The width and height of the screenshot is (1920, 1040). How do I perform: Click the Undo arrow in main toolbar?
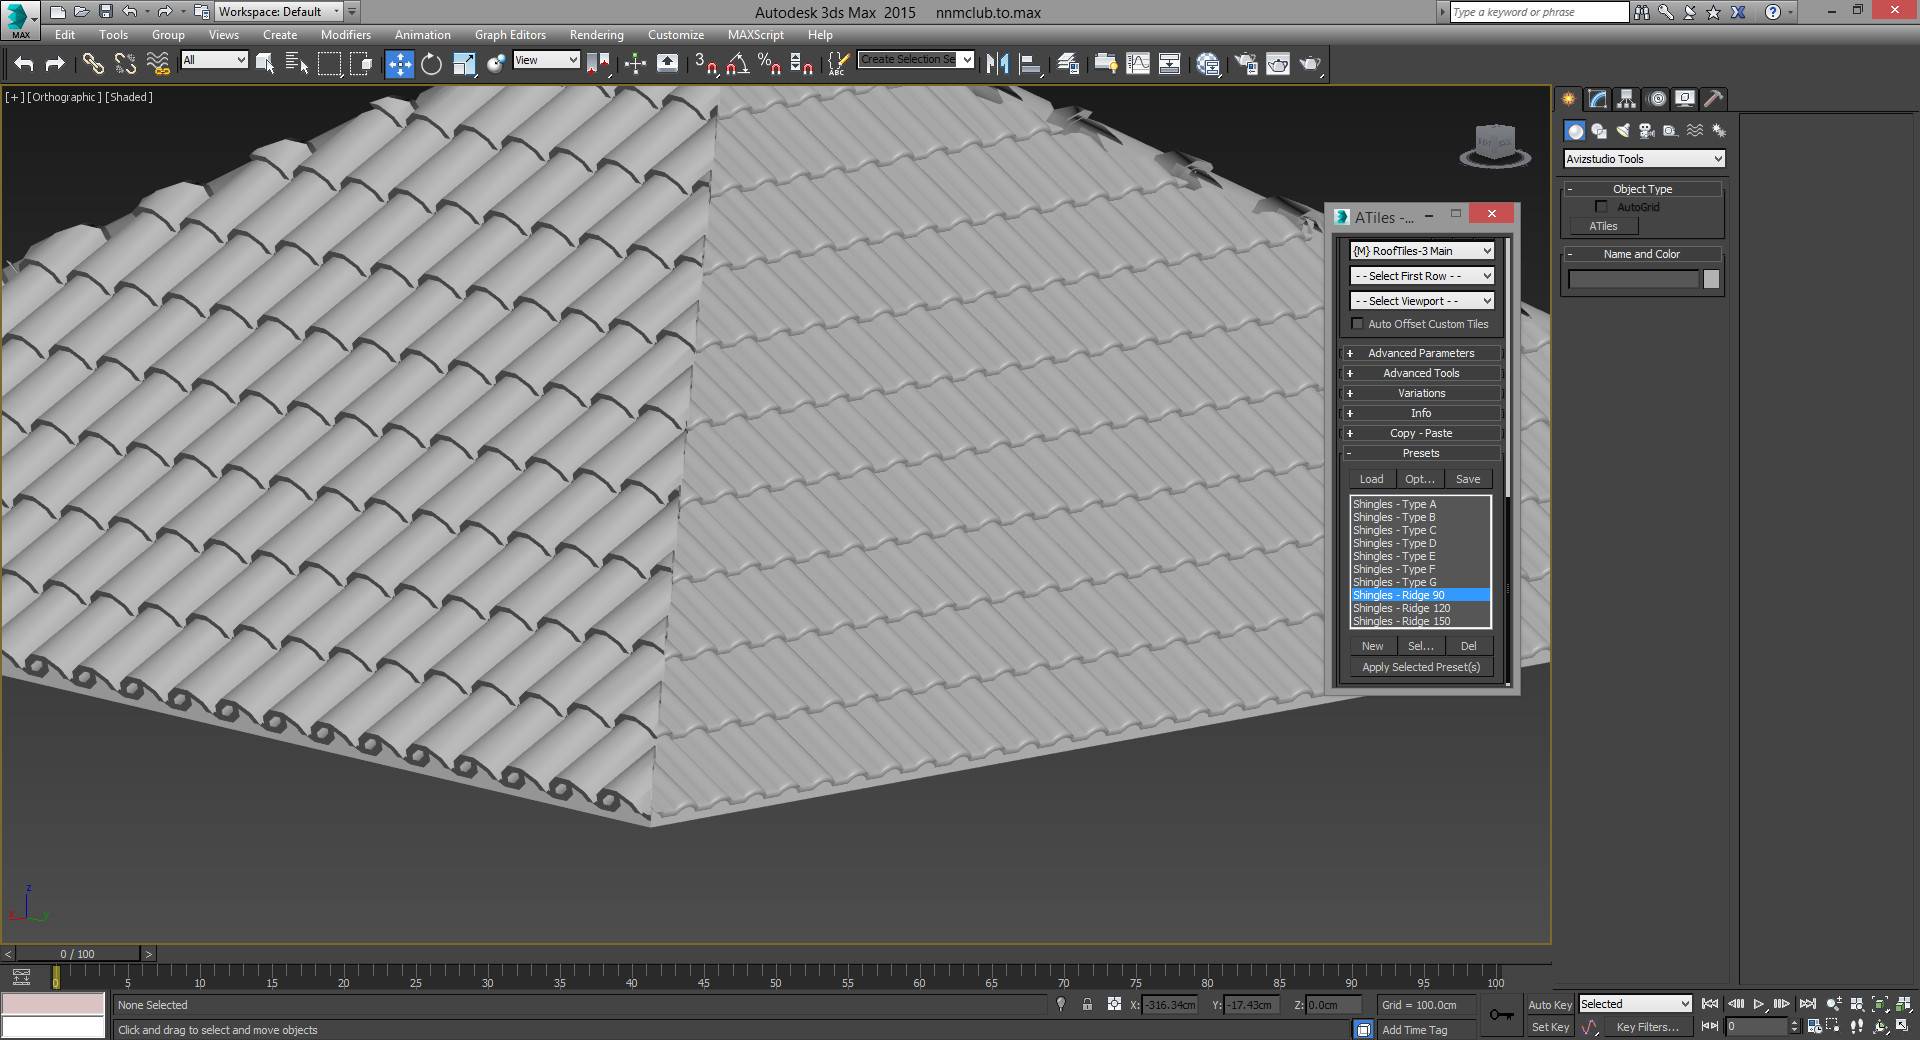[23, 64]
